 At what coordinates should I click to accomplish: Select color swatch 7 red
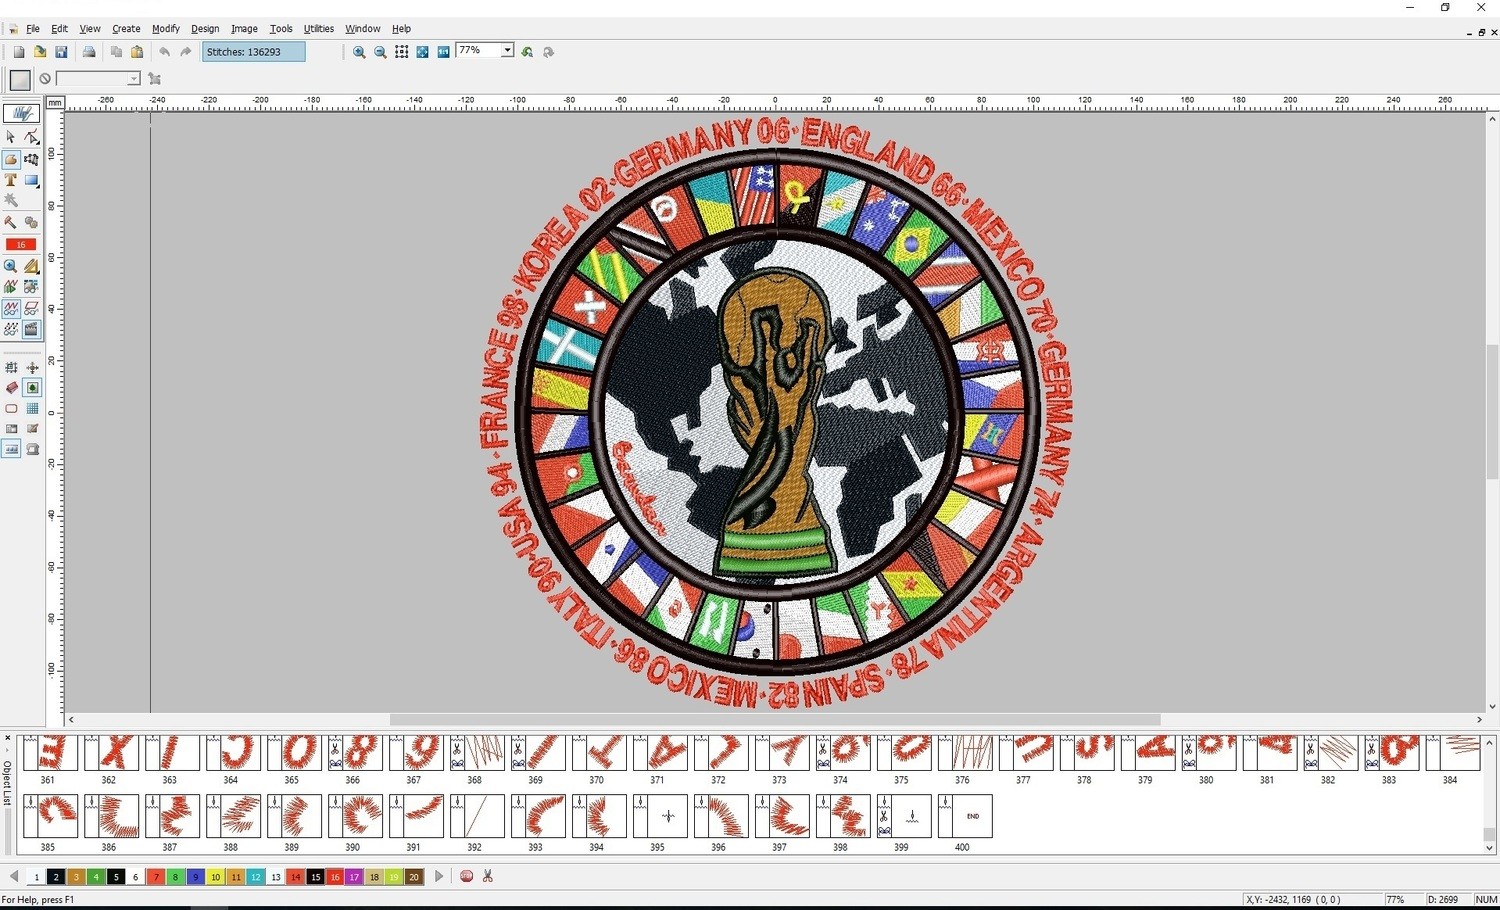155,877
